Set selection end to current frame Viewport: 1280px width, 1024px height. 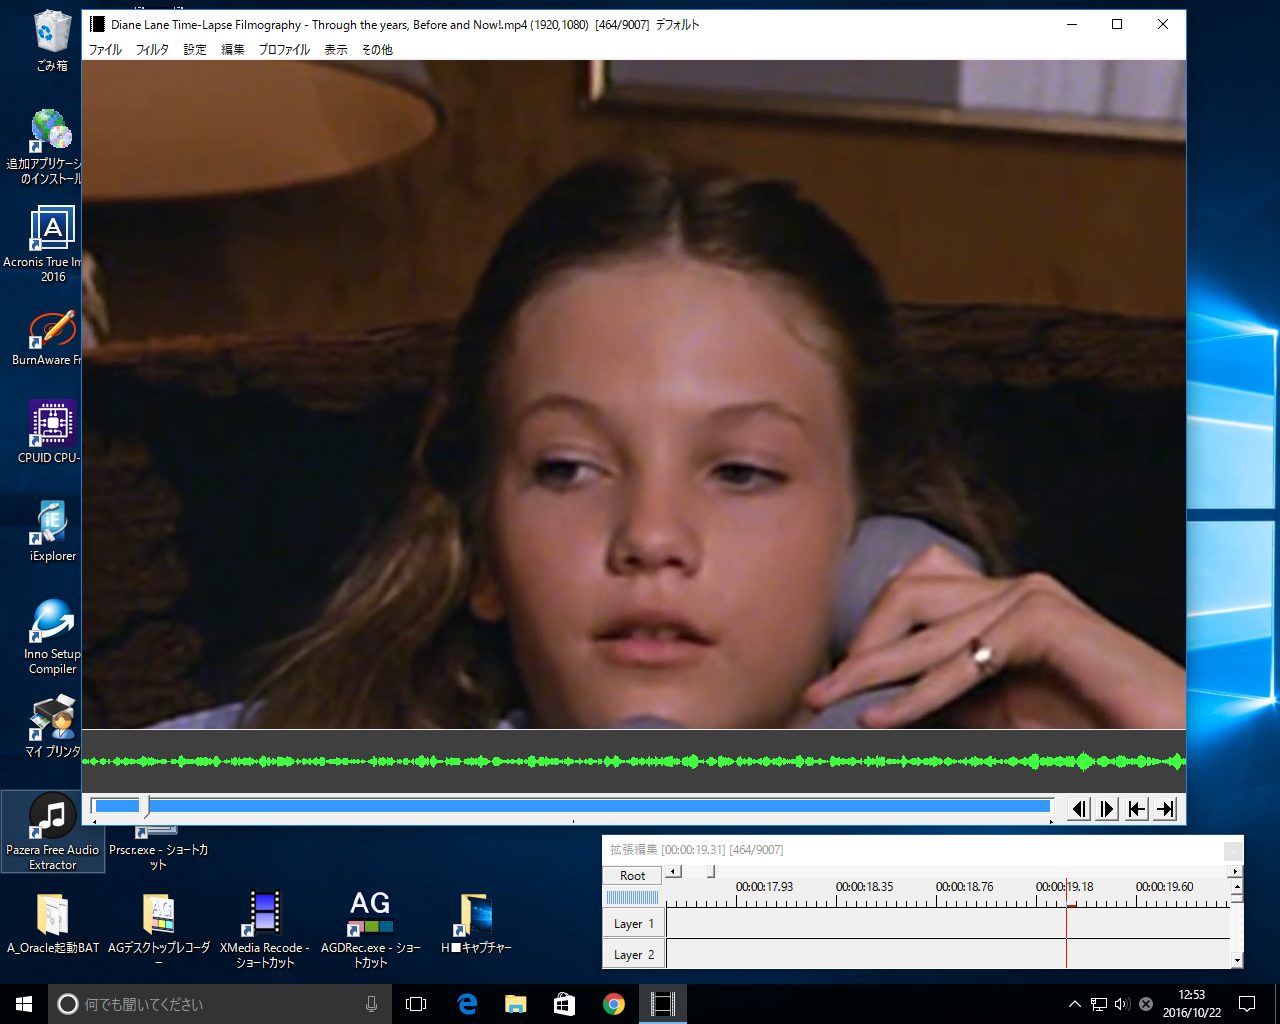click(1165, 809)
